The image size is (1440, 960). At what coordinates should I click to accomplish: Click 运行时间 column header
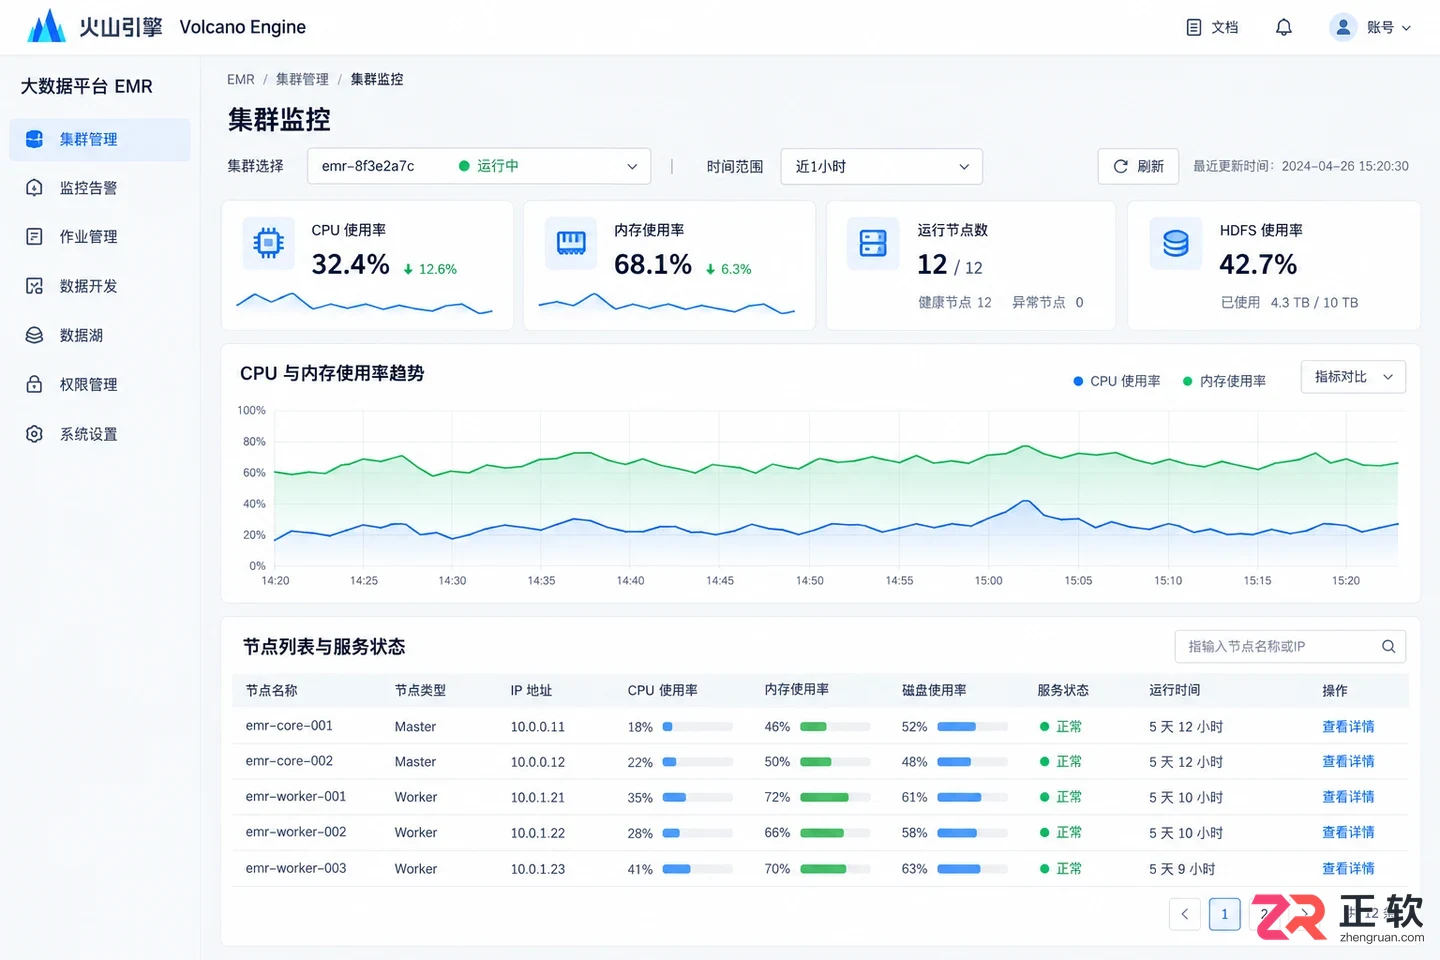pyautogui.click(x=1175, y=690)
